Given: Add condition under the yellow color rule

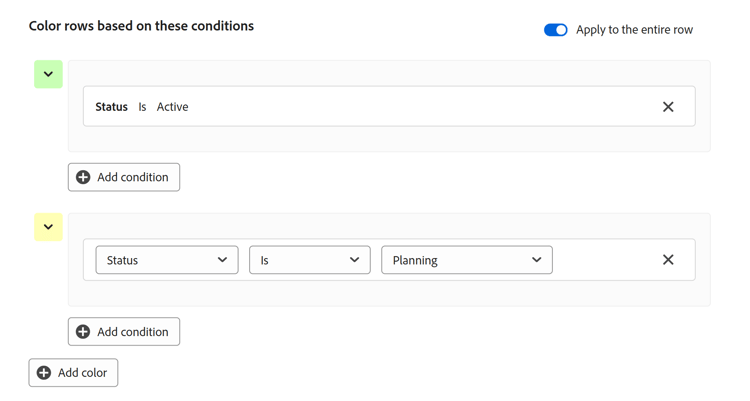Looking at the screenshot, I should pyautogui.click(x=124, y=332).
